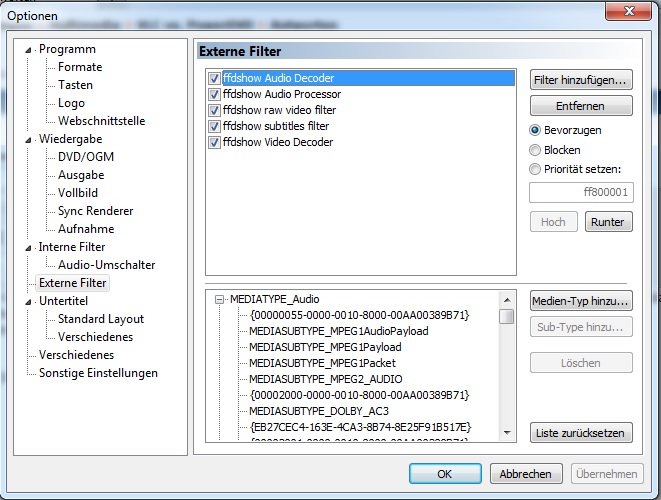
Task: Click the Liste zurücksetzen button
Action: 581,433
